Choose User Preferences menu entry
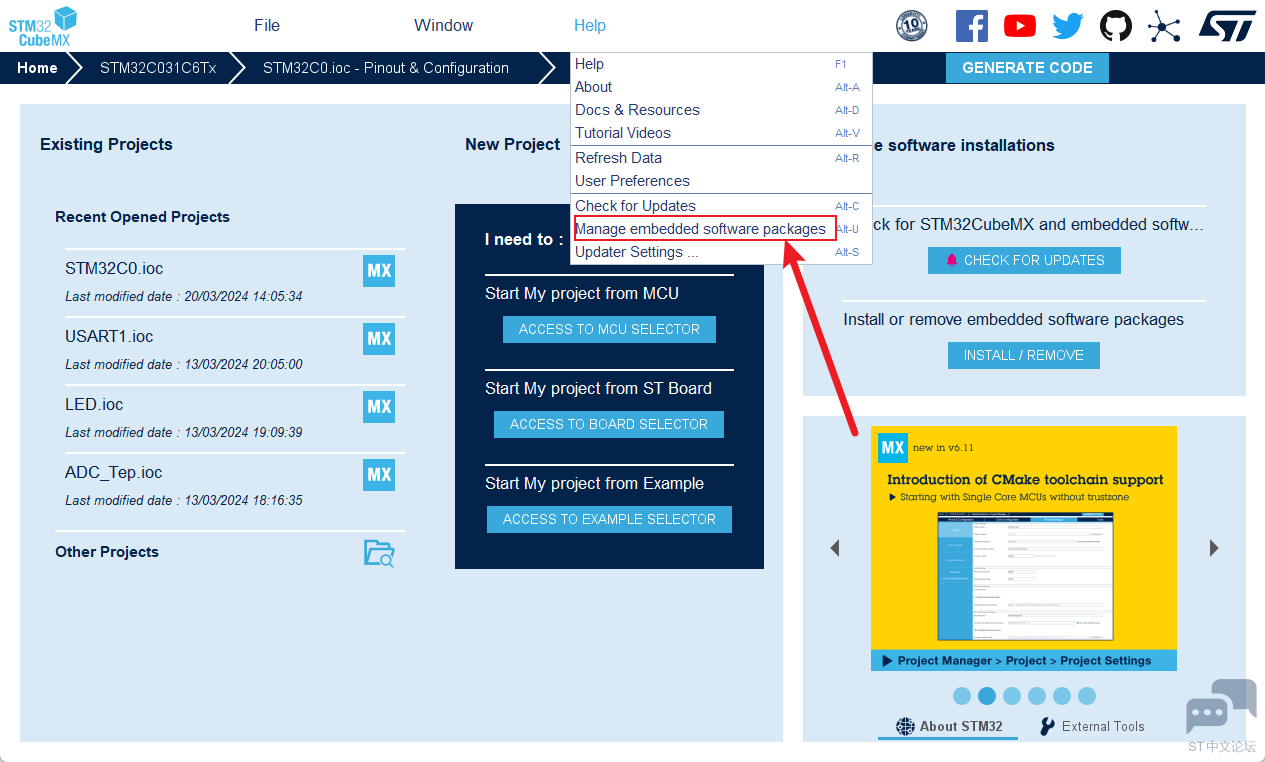 point(721,181)
